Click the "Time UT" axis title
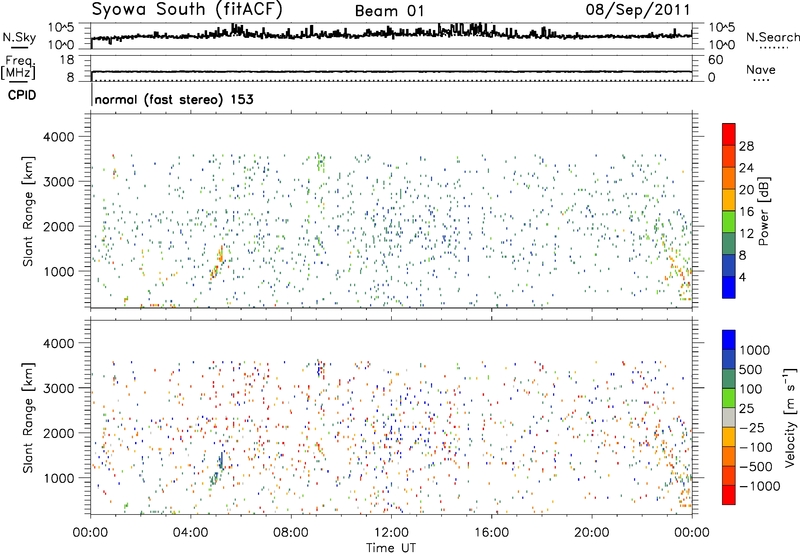 (x=391, y=548)
